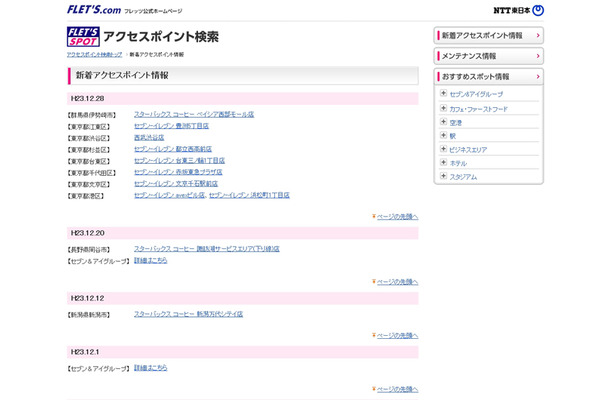Expand カフェ・ファーストフード plus icon
610x400 pixels.
point(443,108)
